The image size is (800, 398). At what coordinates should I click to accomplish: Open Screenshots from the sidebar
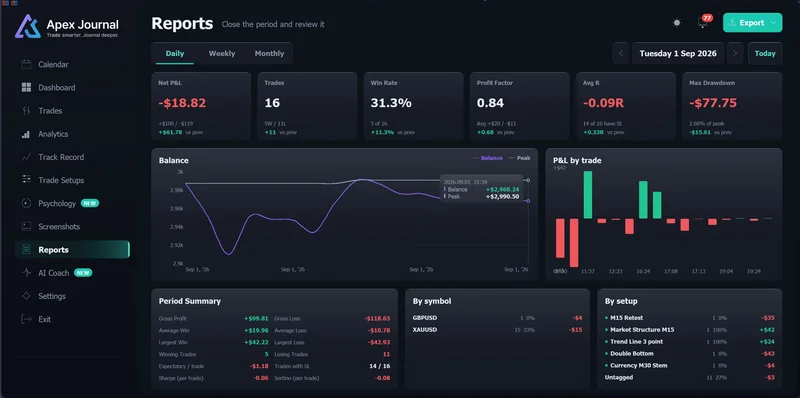click(x=72, y=227)
